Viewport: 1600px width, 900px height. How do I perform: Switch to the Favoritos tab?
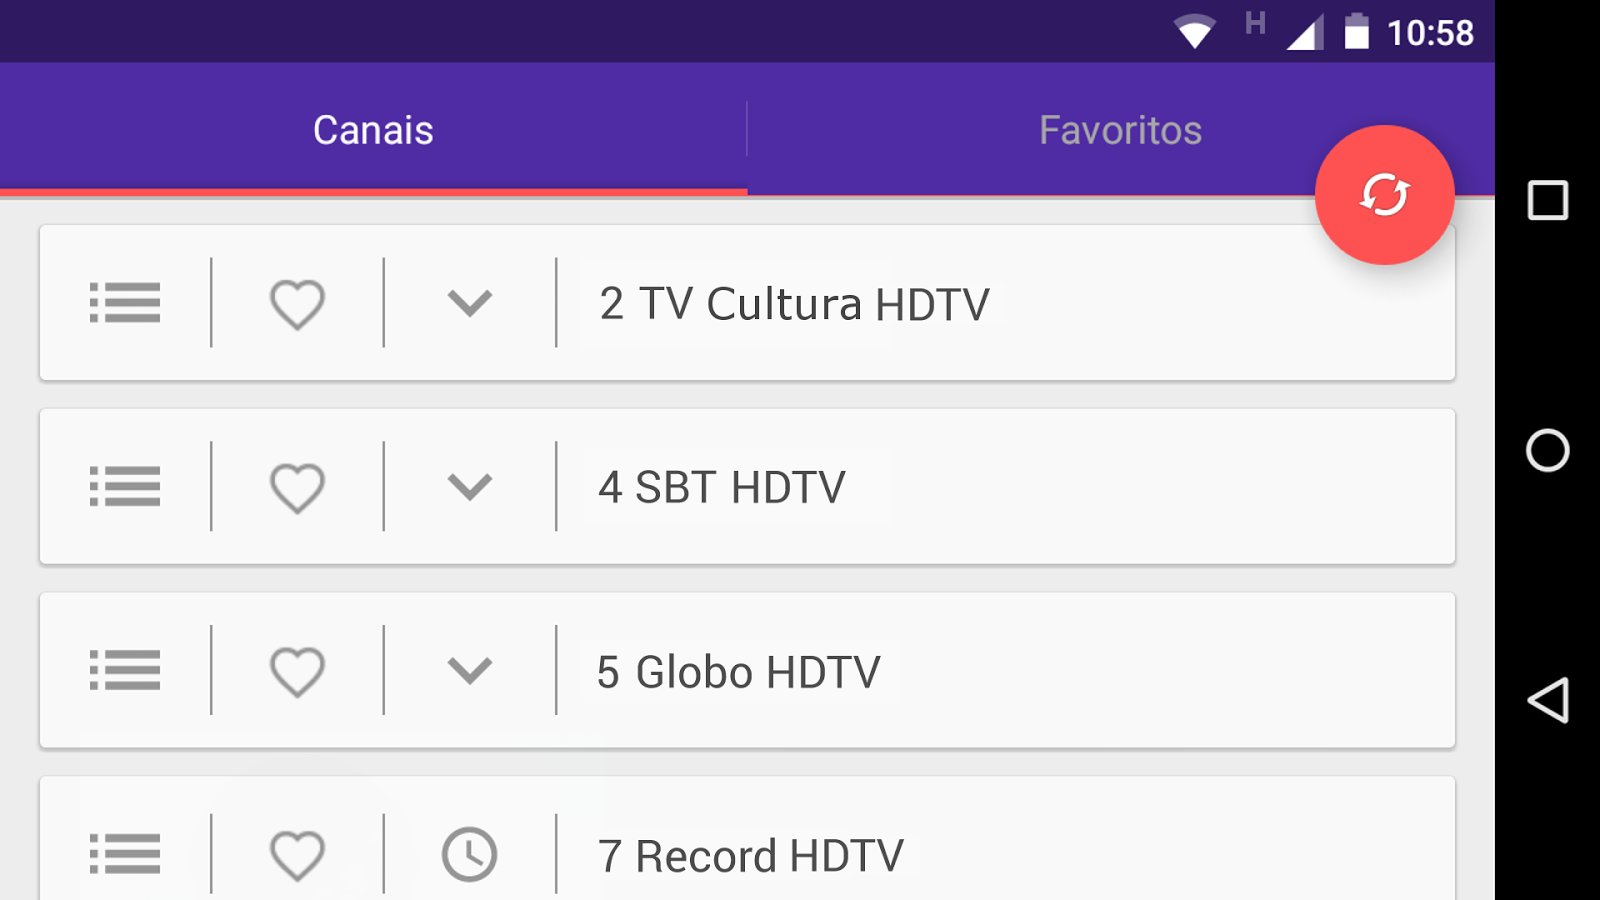coord(1120,130)
